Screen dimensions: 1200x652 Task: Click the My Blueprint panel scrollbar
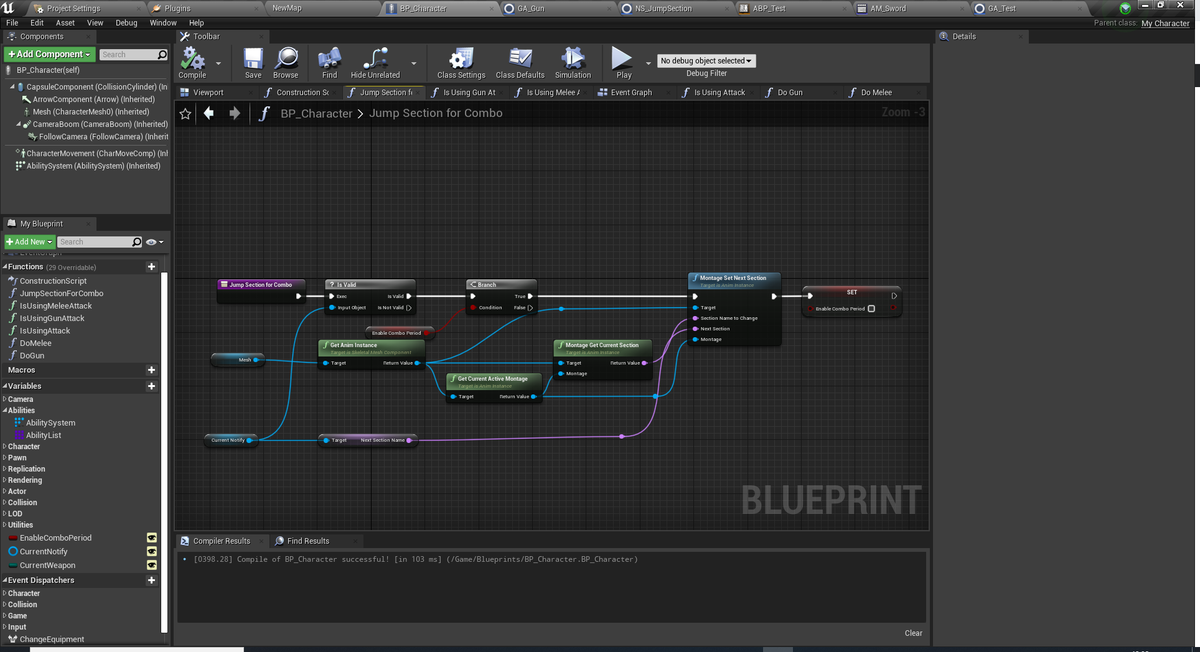[165, 450]
